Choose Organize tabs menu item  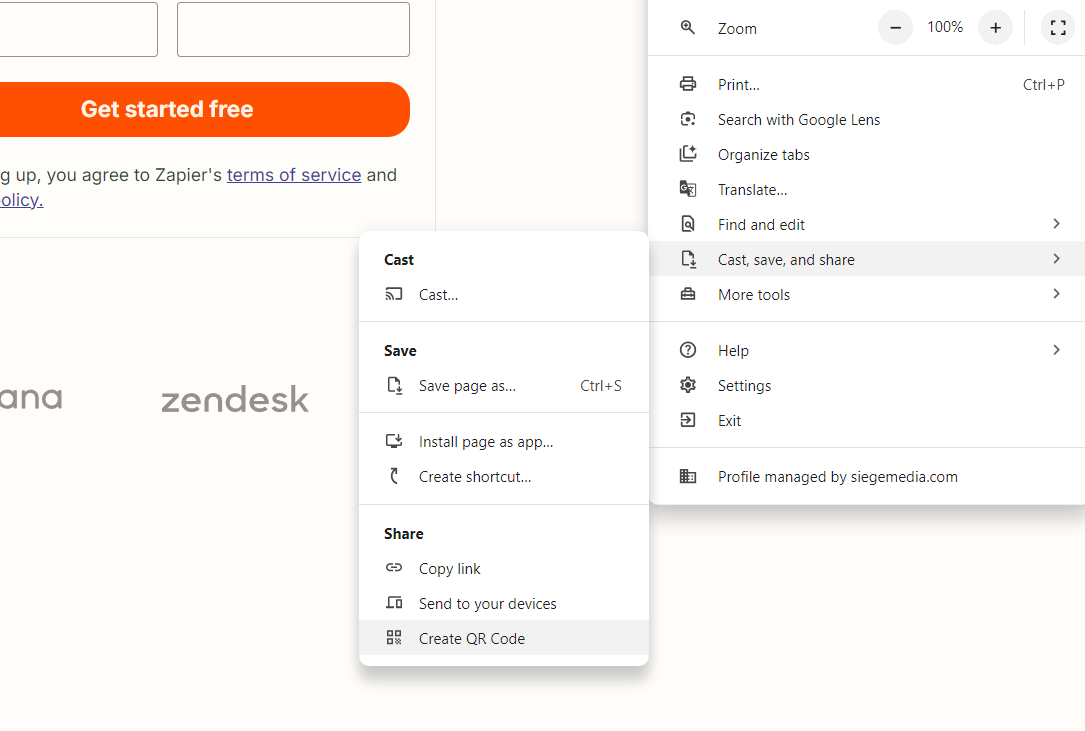click(x=866, y=154)
